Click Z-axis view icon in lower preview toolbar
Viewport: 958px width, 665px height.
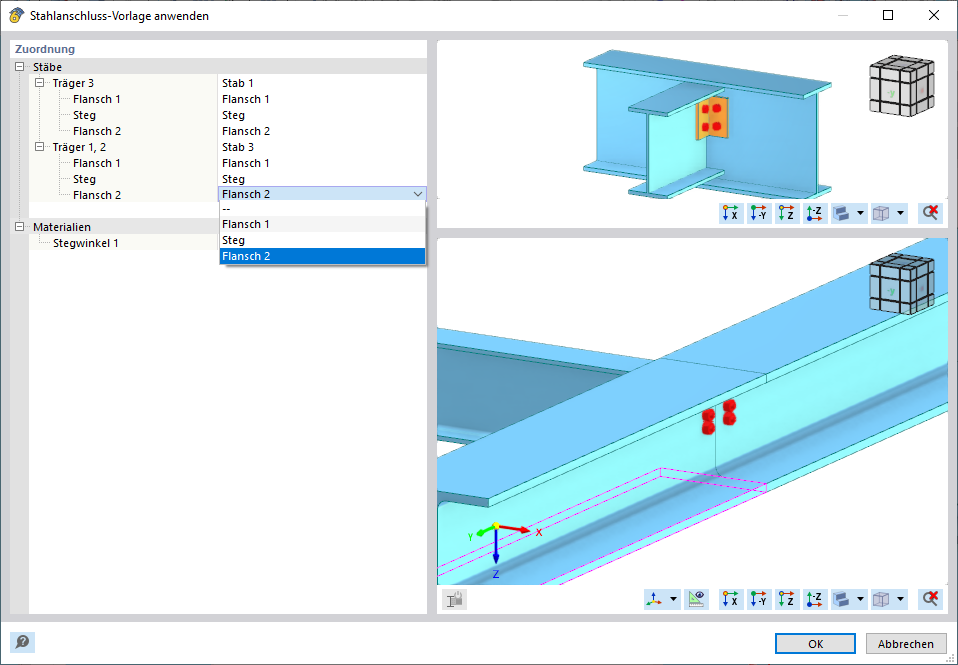click(x=787, y=599)
